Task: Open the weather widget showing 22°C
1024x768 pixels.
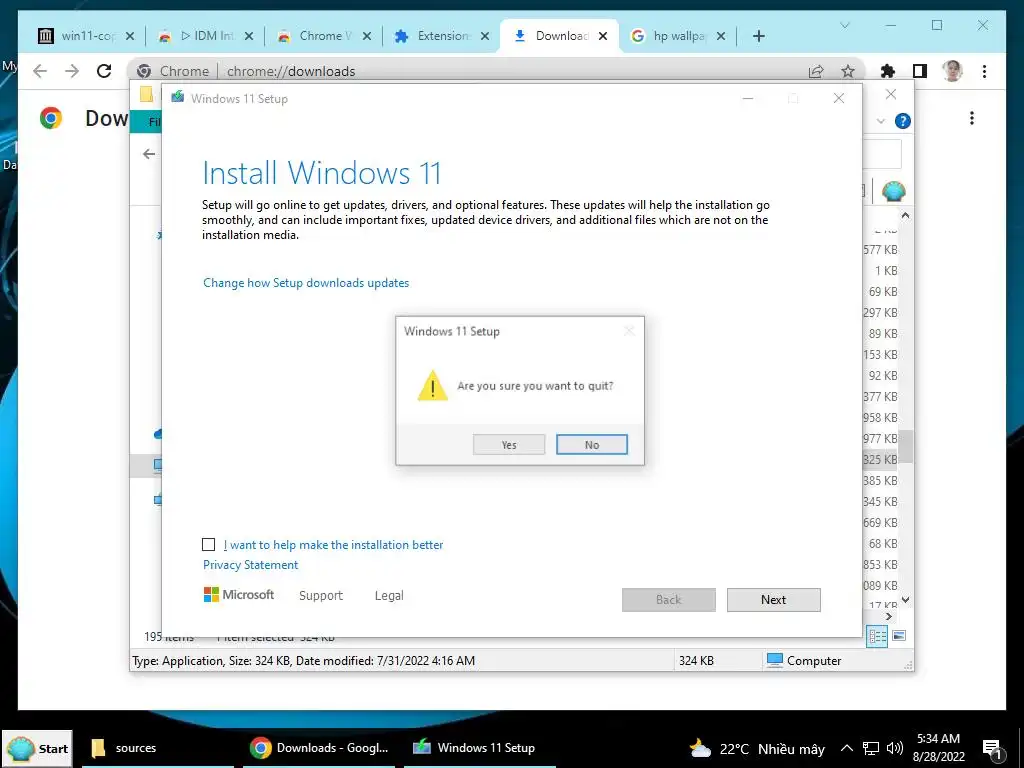Action: pyautogui.click(x=758, y=748)
